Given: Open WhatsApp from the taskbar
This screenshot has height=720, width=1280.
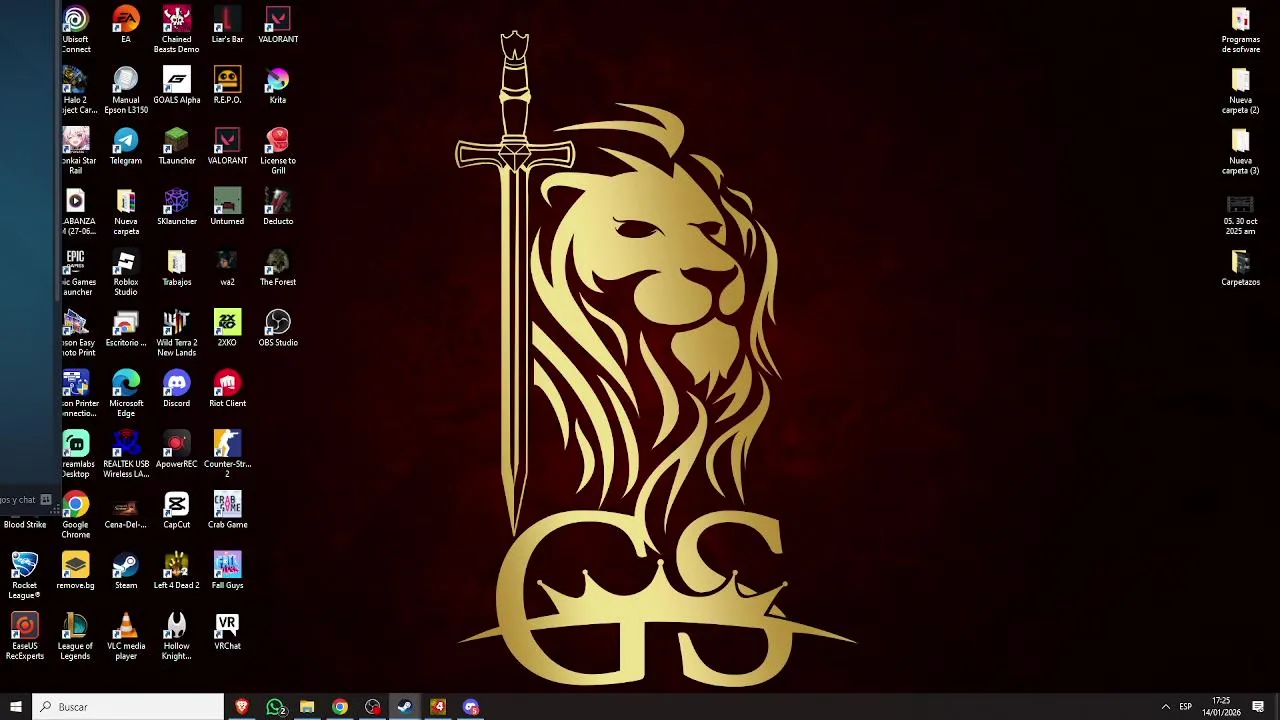Looking at the screenshot, I should click(x=275, y=707).
